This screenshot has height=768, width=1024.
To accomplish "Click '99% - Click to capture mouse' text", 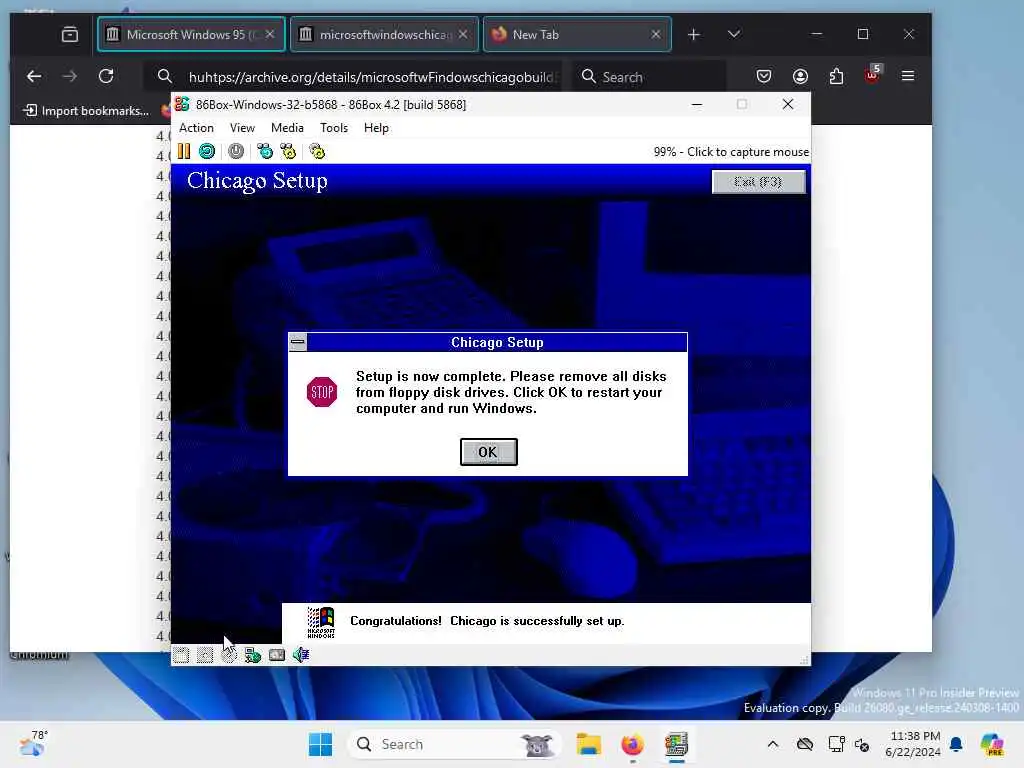I will (x=731, y=152).
